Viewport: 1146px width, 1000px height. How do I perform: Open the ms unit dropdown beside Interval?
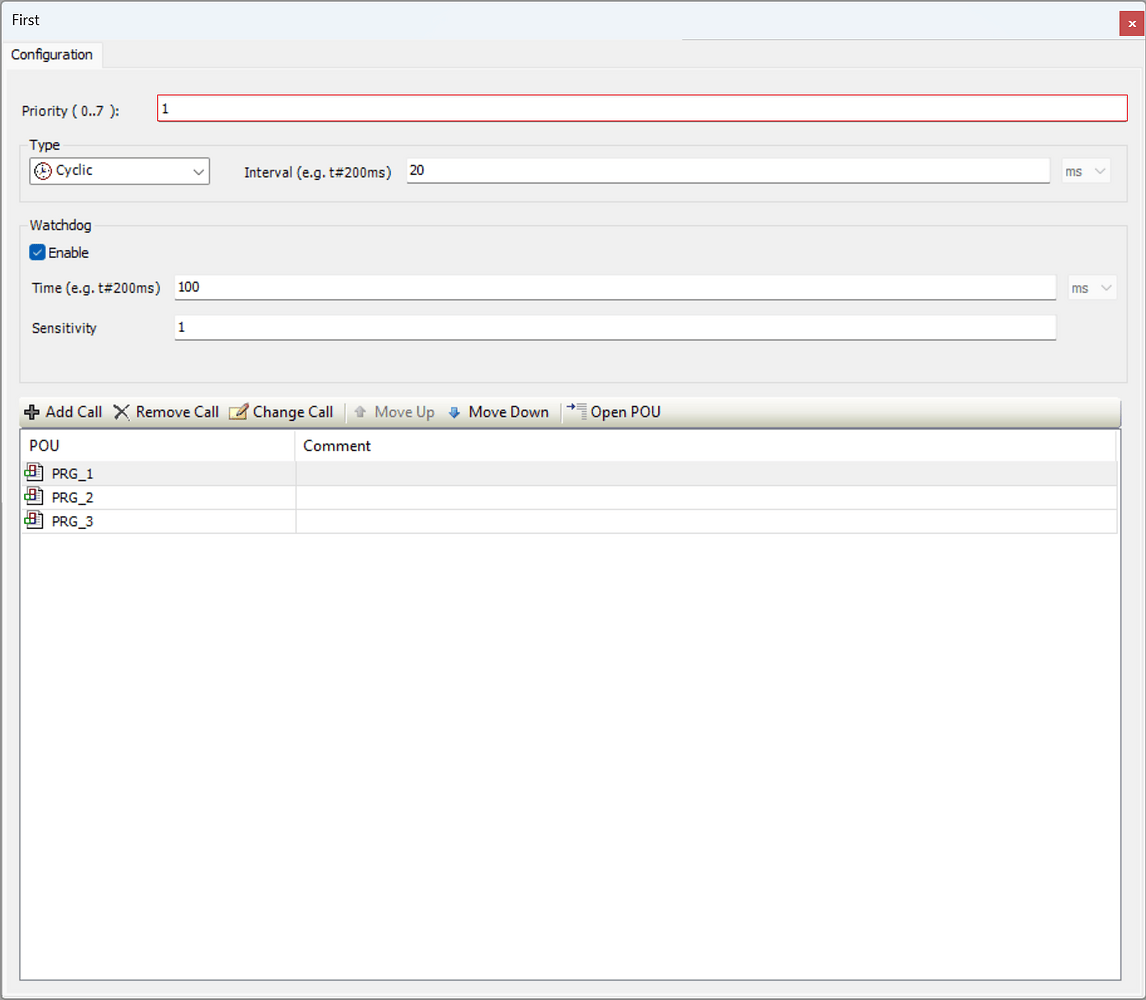[1085, 171]
